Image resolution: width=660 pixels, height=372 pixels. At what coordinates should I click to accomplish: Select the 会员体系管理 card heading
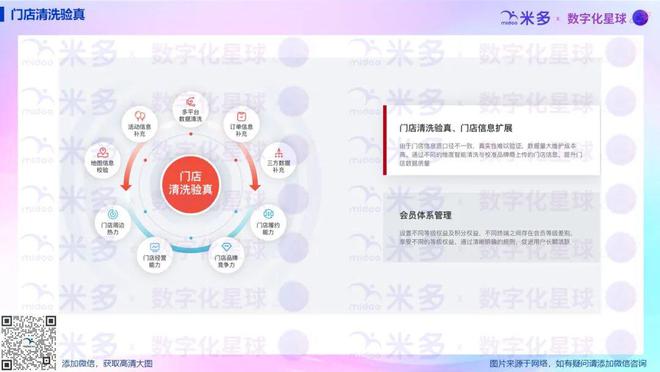click(x=426, y=215)
